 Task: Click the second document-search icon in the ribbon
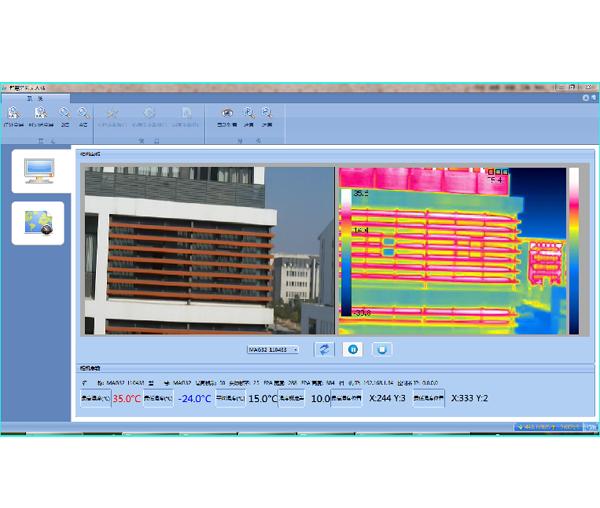coord(41,116)
